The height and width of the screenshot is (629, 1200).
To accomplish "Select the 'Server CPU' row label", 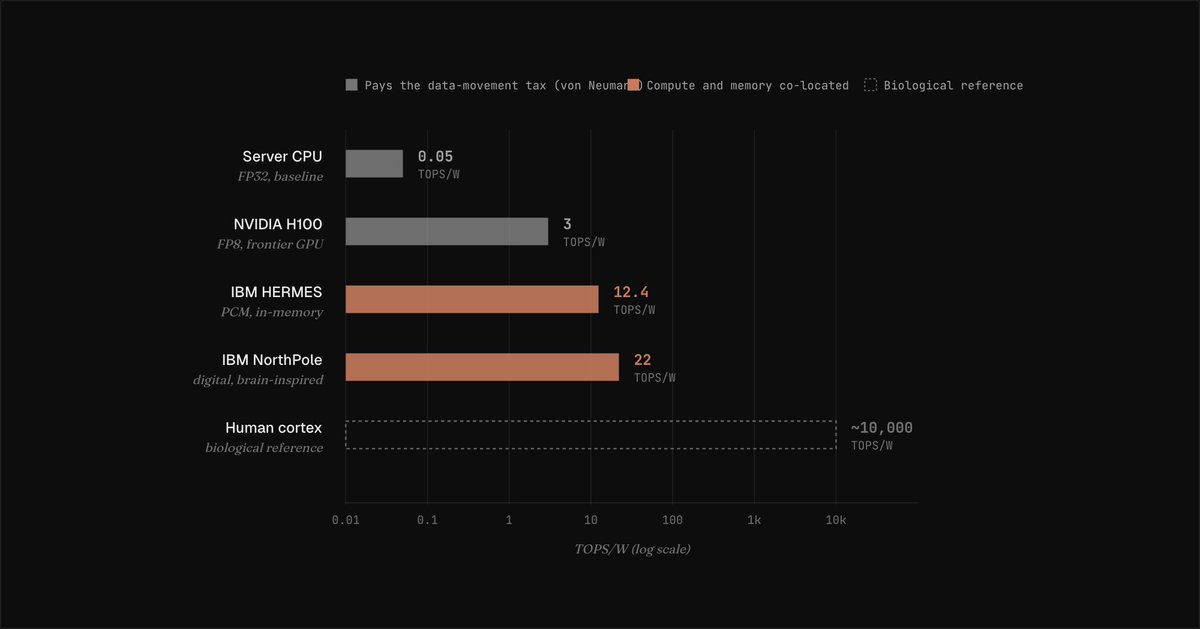I will point(283,156).
